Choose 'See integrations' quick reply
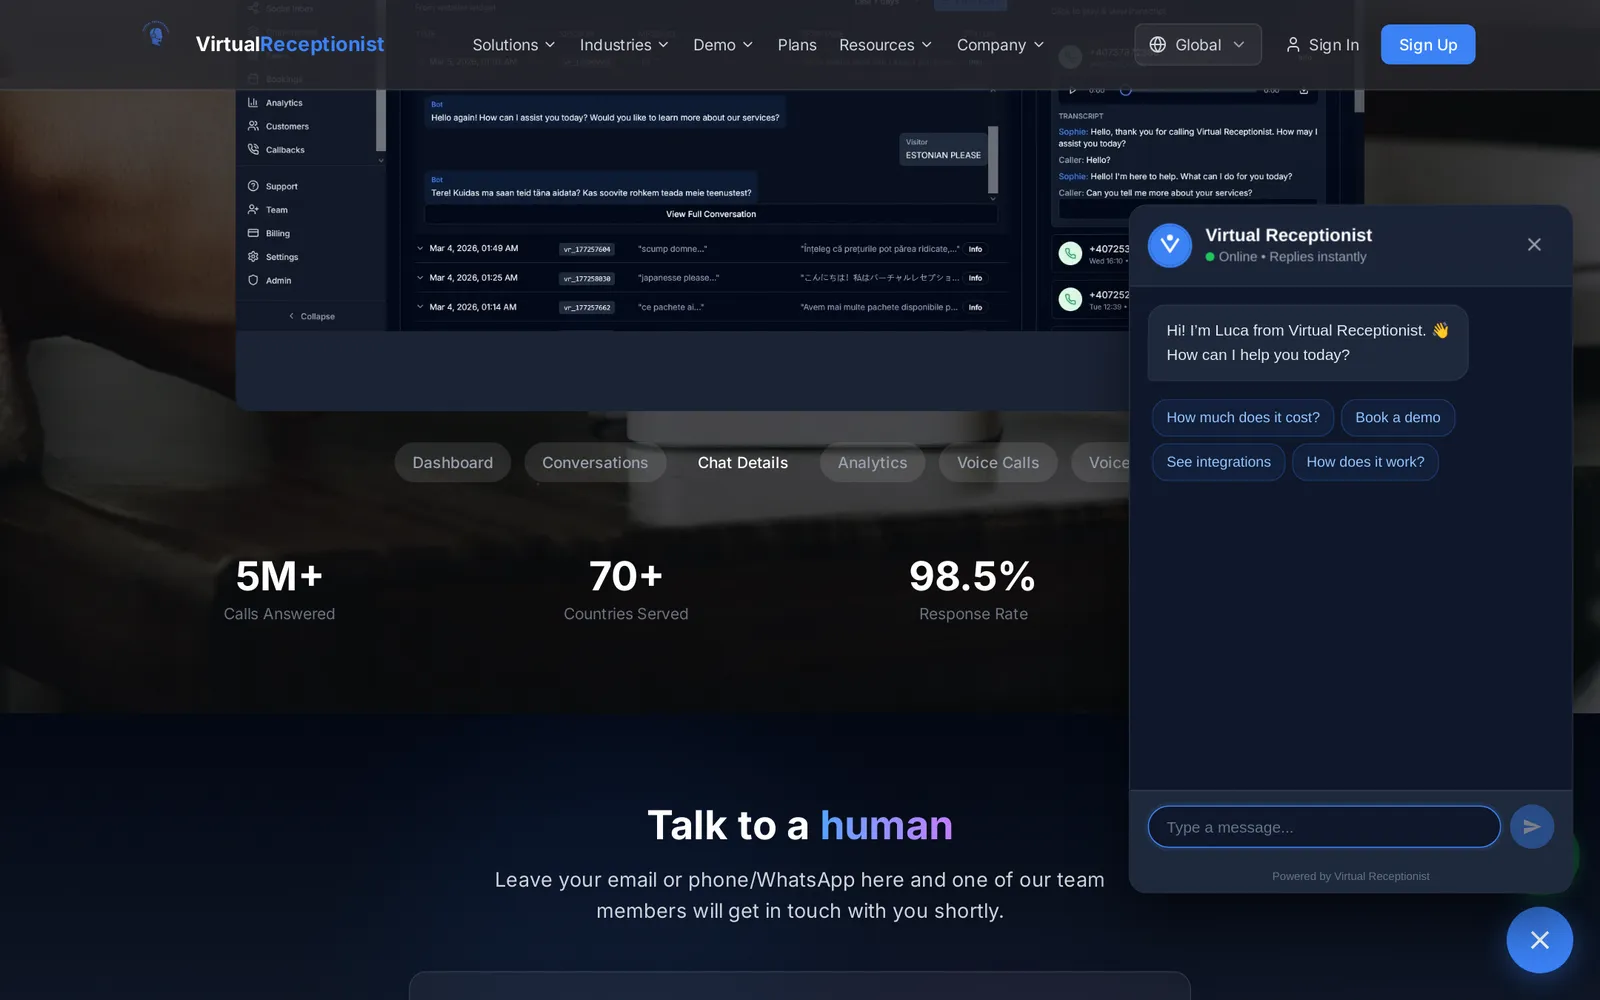Screen dimensions: 1600x1000 click(x=1218, y=462)
